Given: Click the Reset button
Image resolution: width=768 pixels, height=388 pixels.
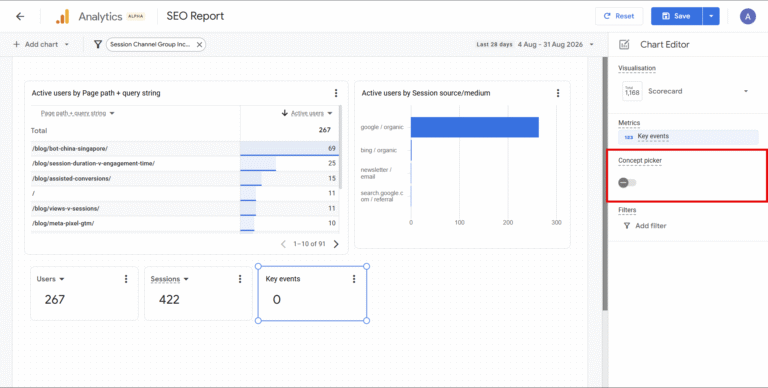Looking at the screenshot, I should 619,16.
